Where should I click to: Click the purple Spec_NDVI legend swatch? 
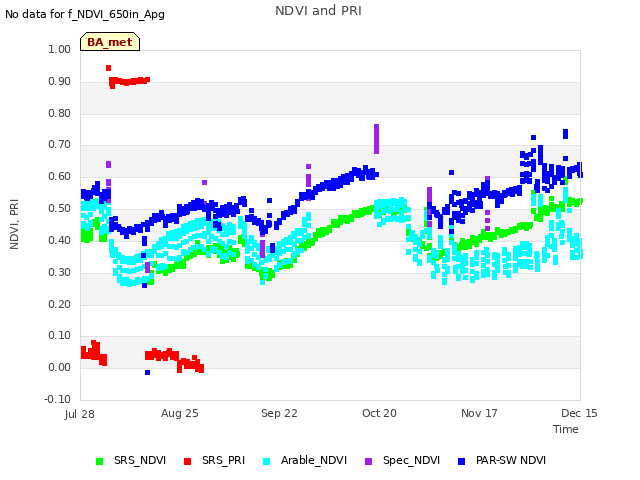[369, 461]
